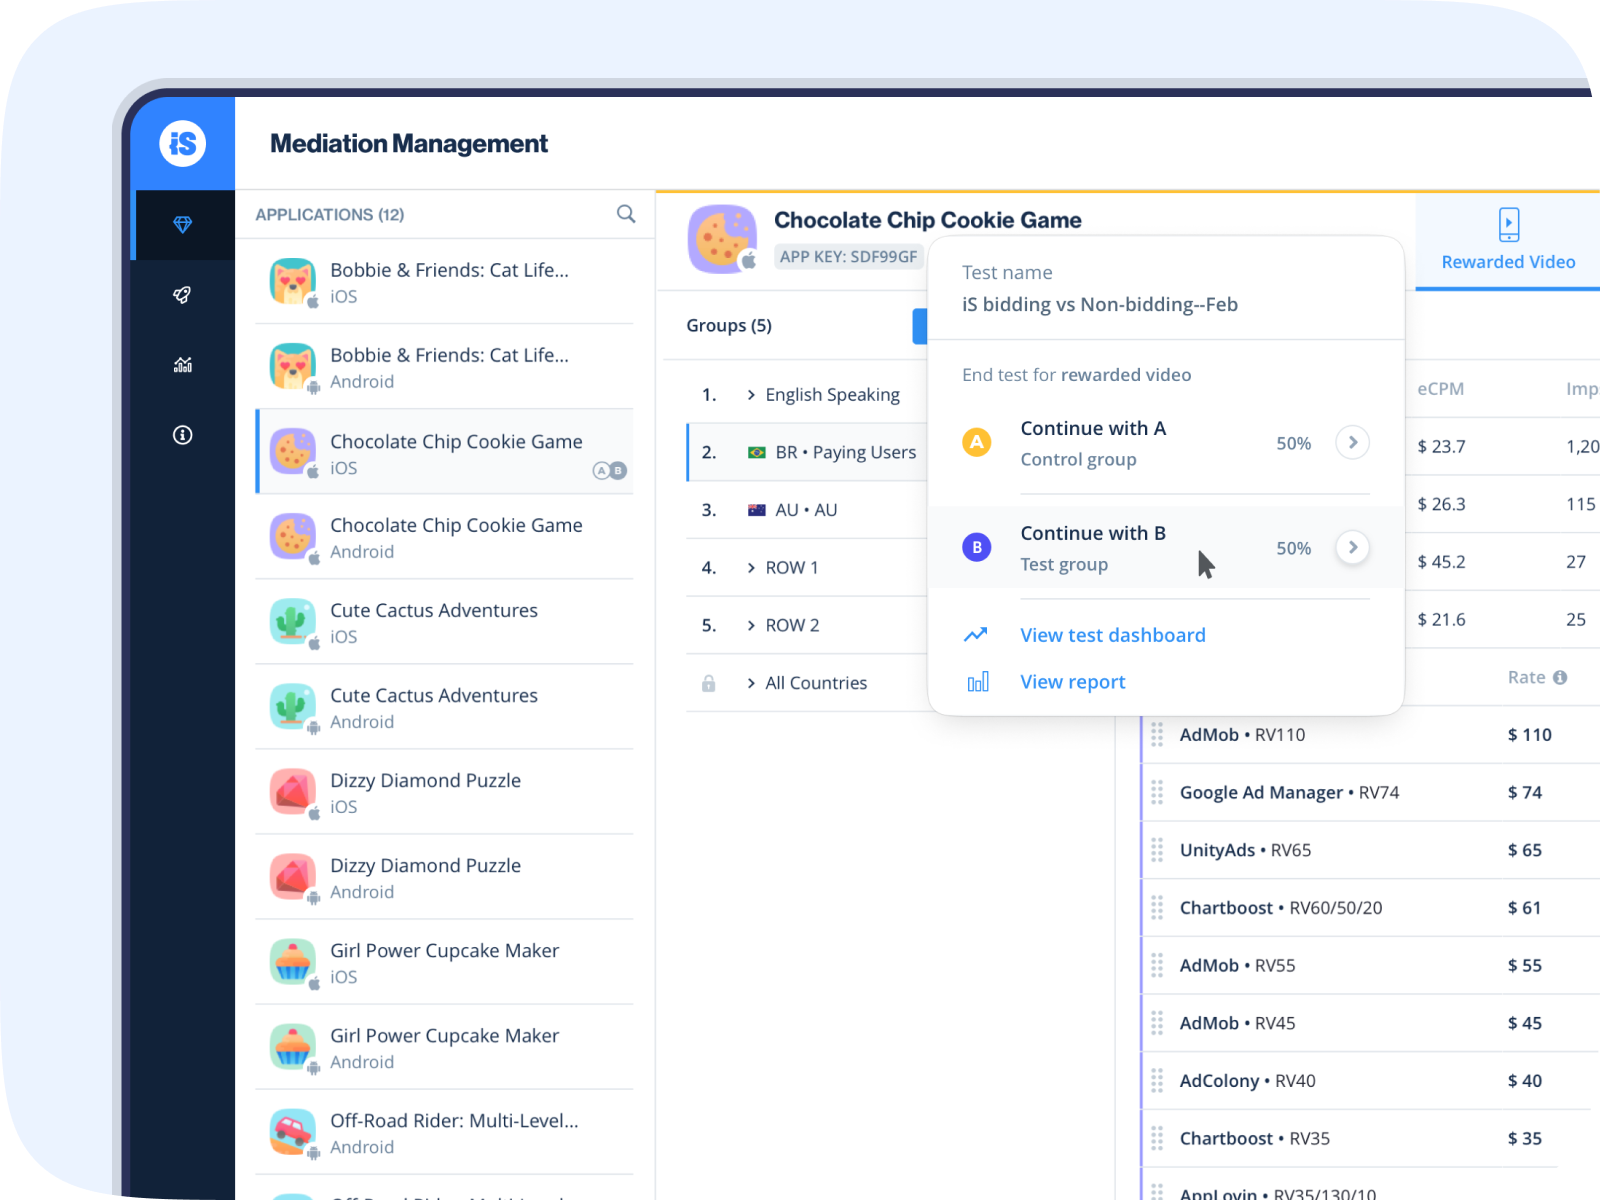Viewport: 1600px width, 1200px height.
Task: Select group BR • Paying Users
Action: point(807,452)
